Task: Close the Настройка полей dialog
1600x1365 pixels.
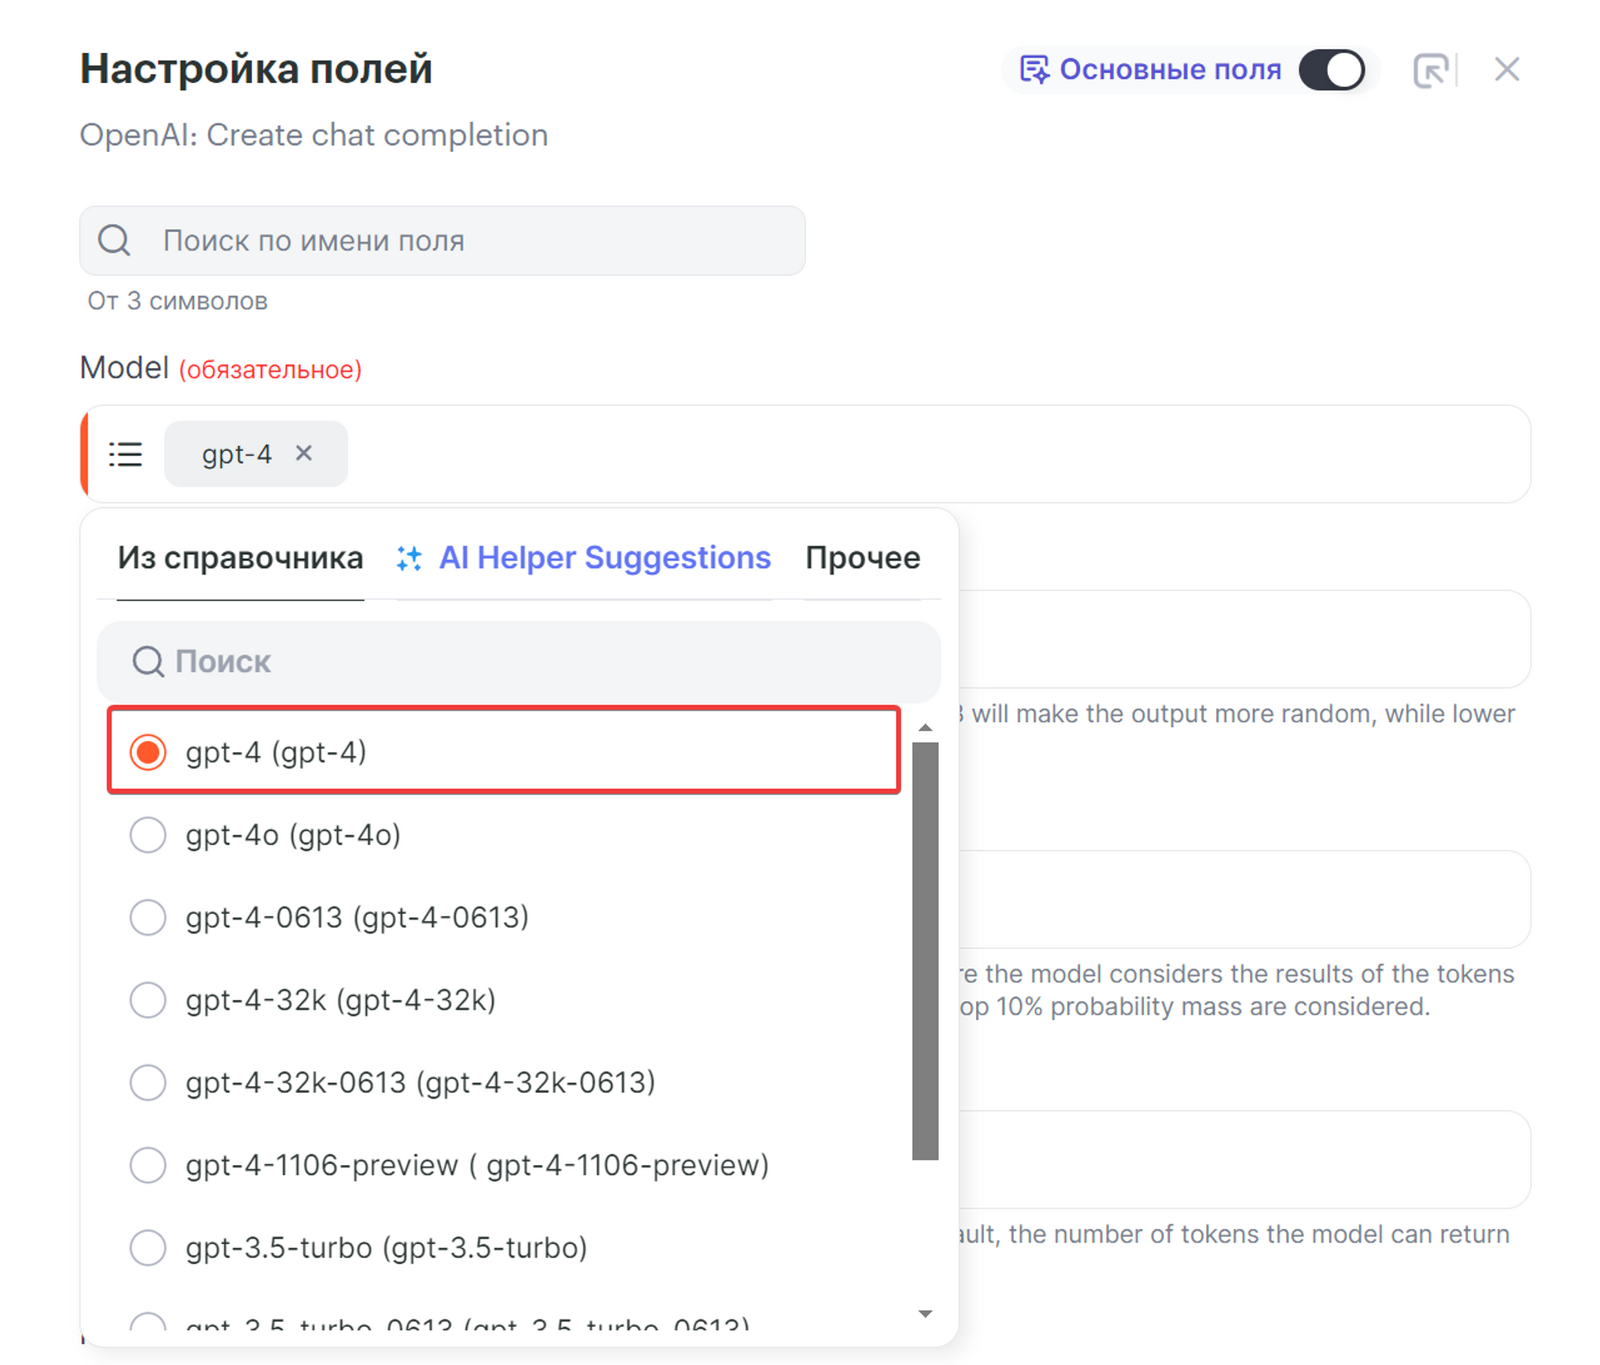Action: coord(1506,70)
